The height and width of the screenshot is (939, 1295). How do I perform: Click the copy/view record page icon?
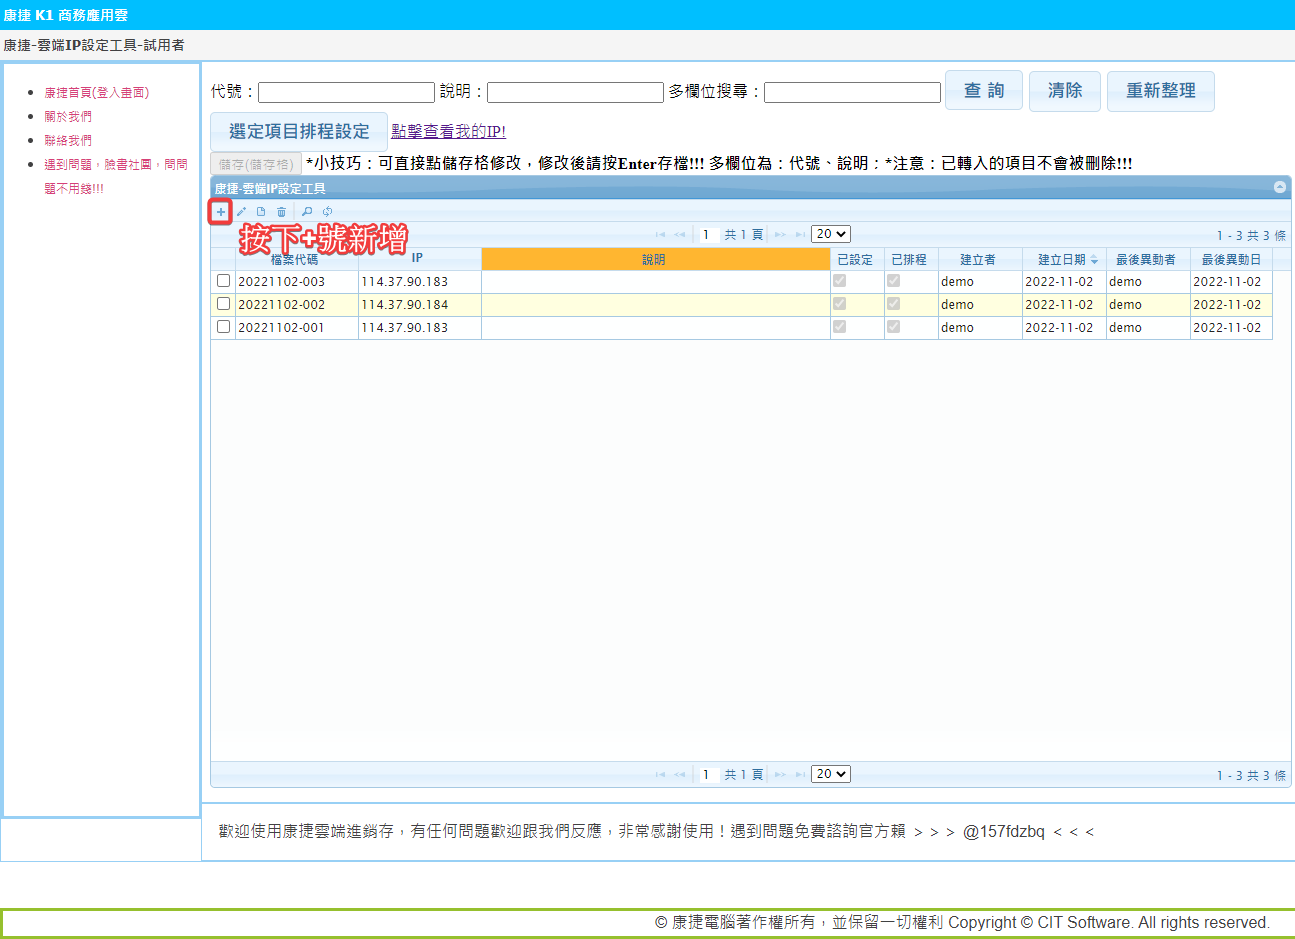[261, 212]
